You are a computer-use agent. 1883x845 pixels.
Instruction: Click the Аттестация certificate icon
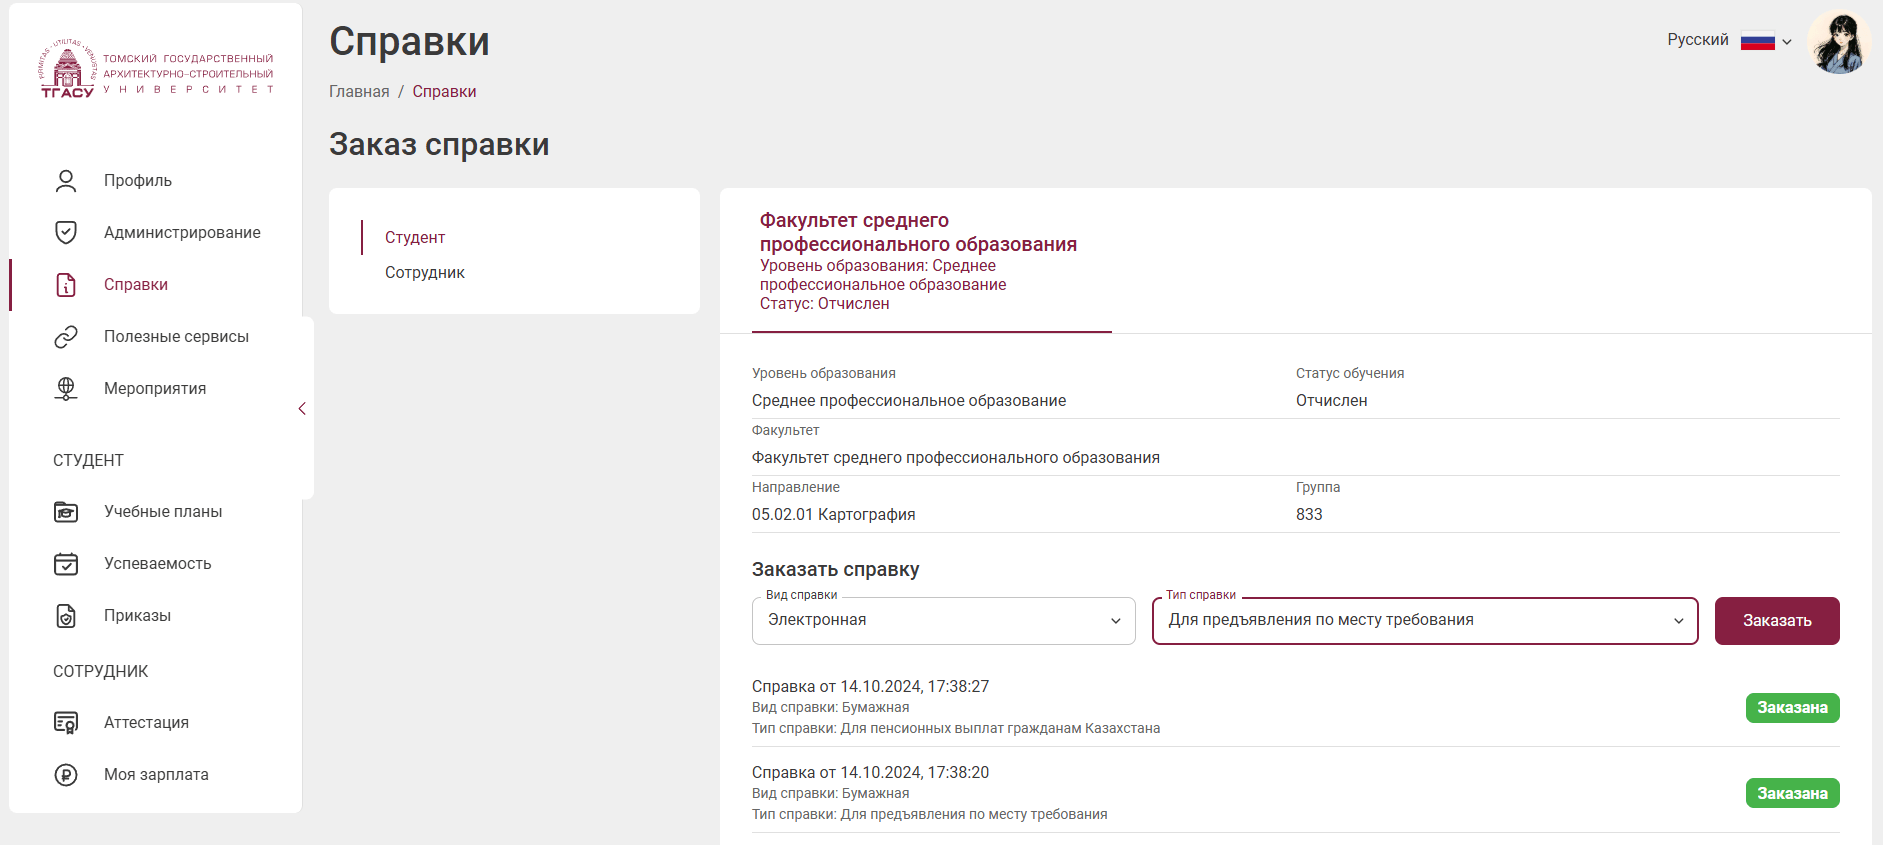click(66, 723)
